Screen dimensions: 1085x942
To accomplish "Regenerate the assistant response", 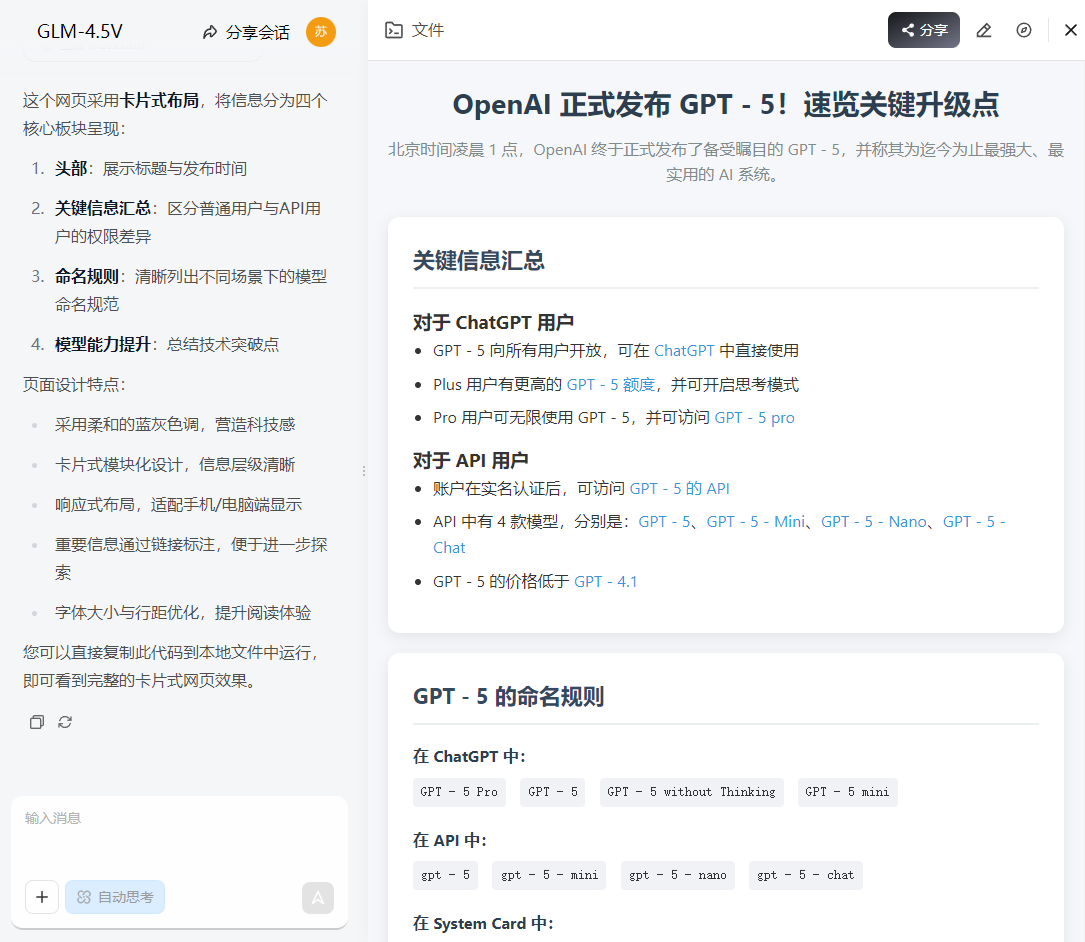I will pos(65,722).
